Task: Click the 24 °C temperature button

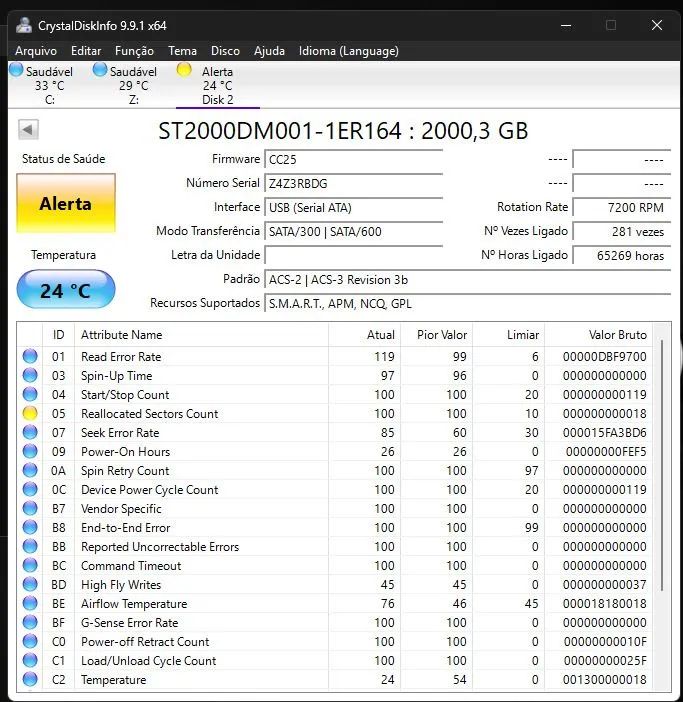Action: (x=66, y=290)
